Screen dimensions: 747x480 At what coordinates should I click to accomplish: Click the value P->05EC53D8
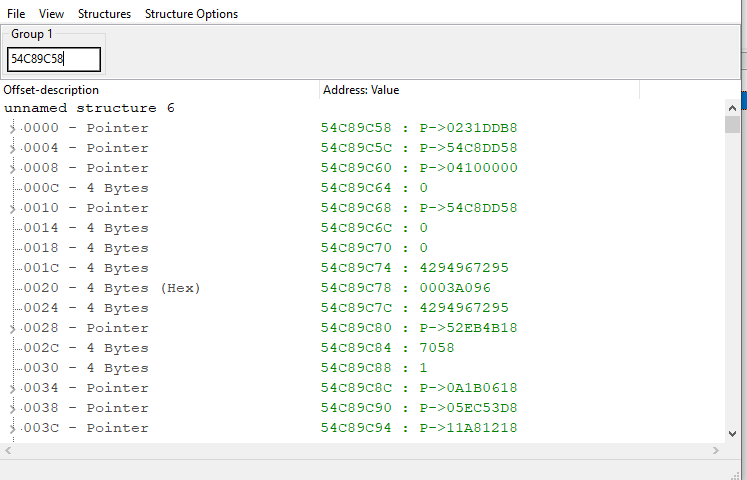tap(468, 408)
